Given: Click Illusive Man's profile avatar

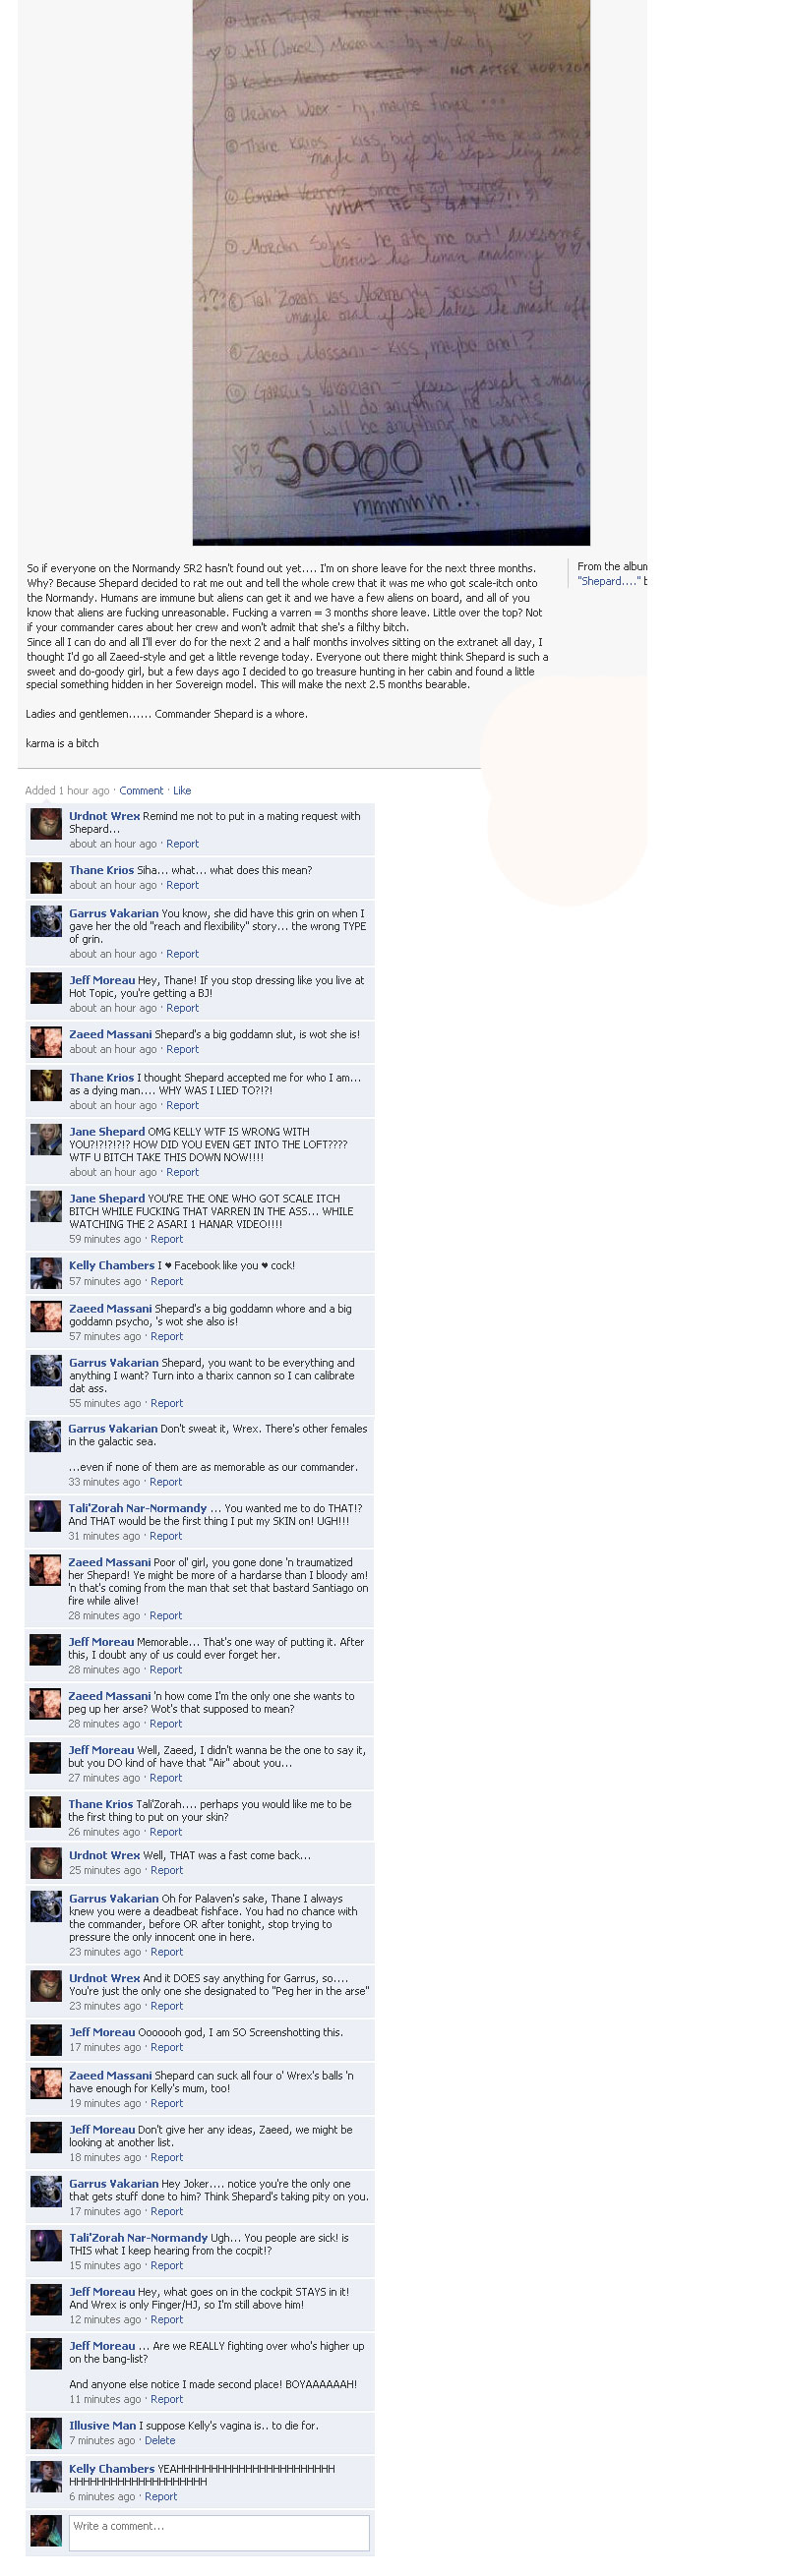Looking at the screenshot, I should pyautogui.click(x=46, y=2433).
